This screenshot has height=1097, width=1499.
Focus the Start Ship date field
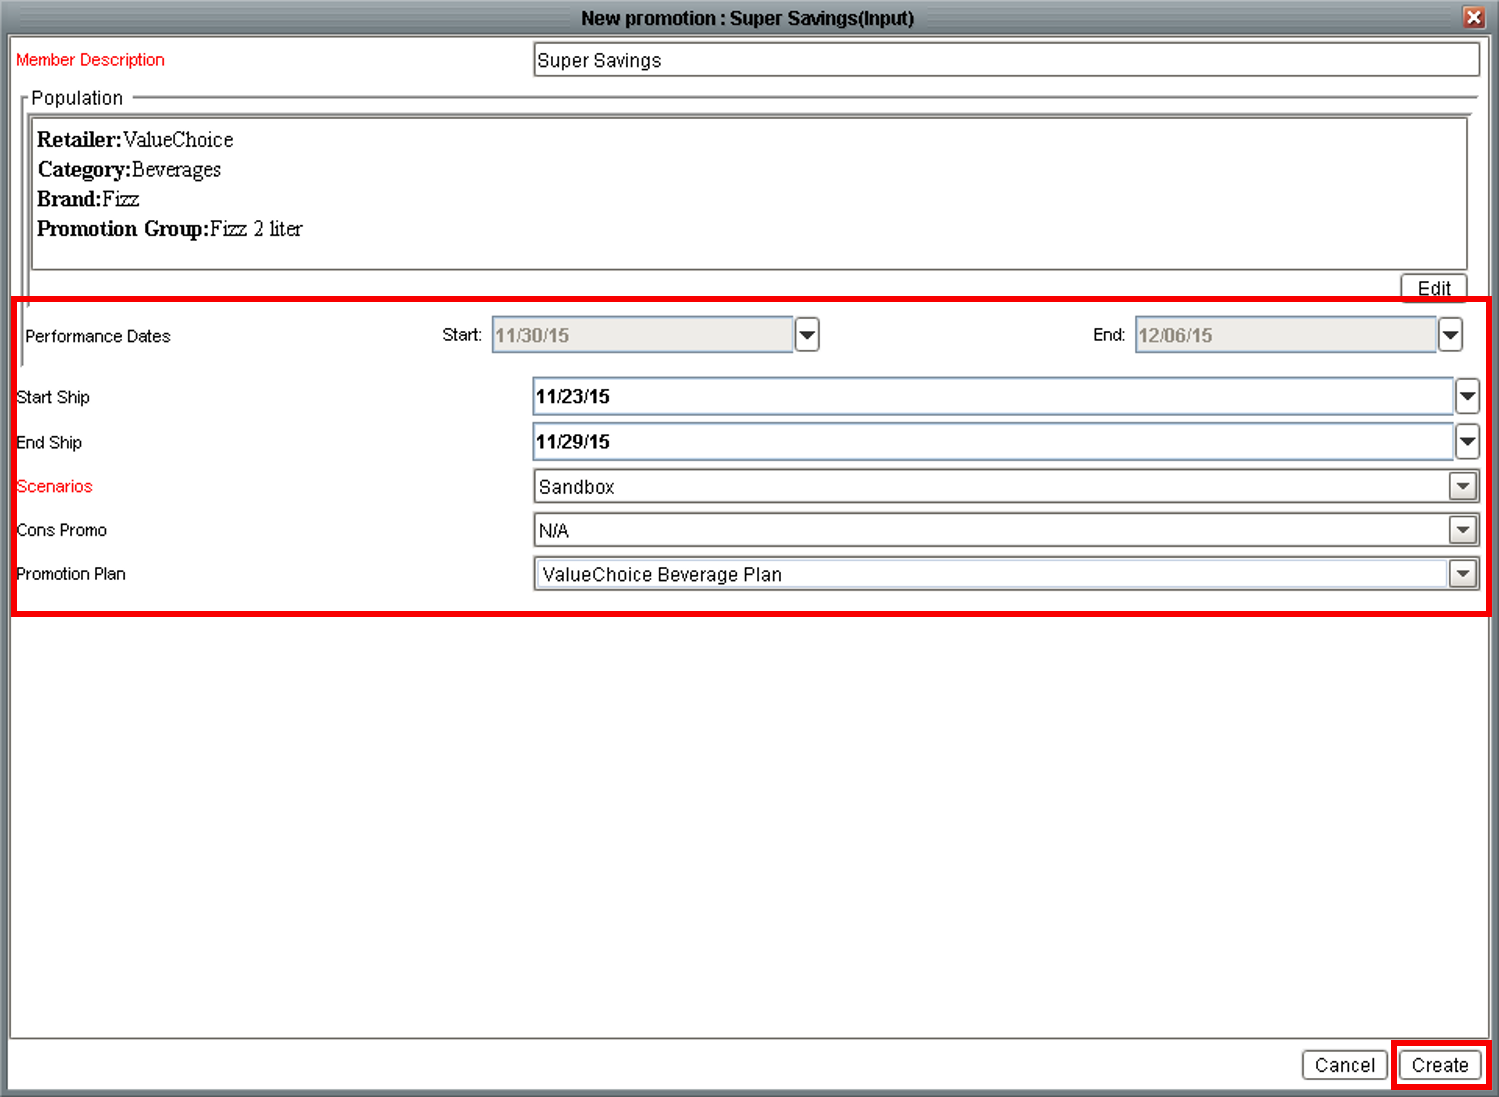tap(993, 396)
